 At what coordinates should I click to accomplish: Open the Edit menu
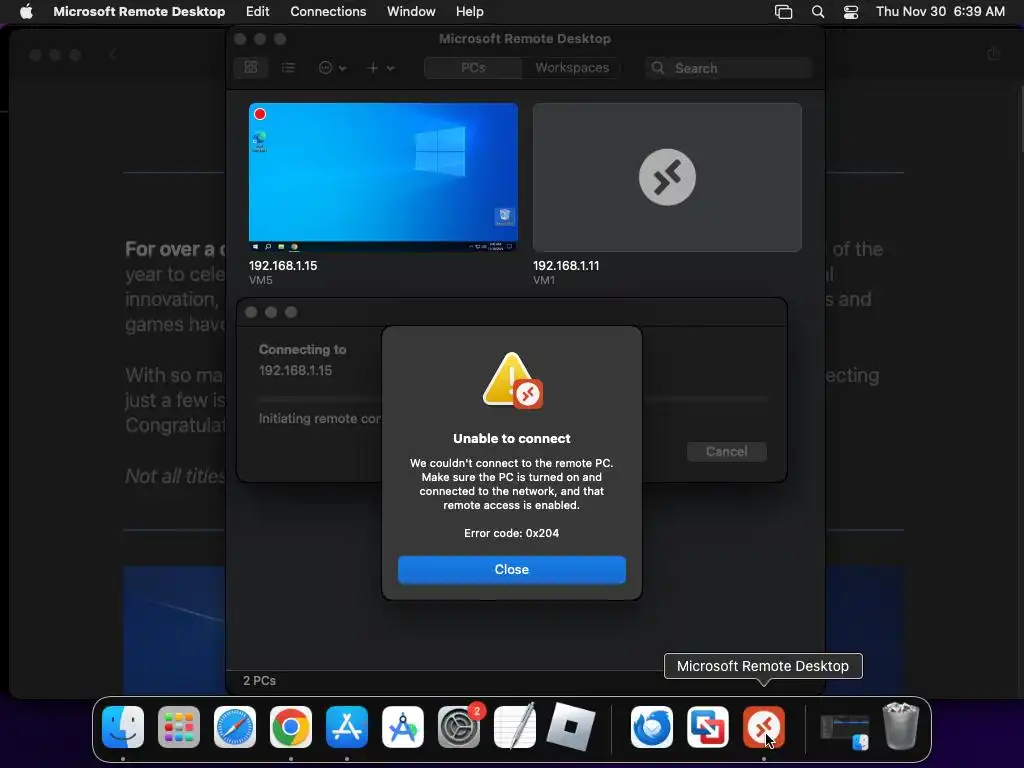tap(257, 12)
